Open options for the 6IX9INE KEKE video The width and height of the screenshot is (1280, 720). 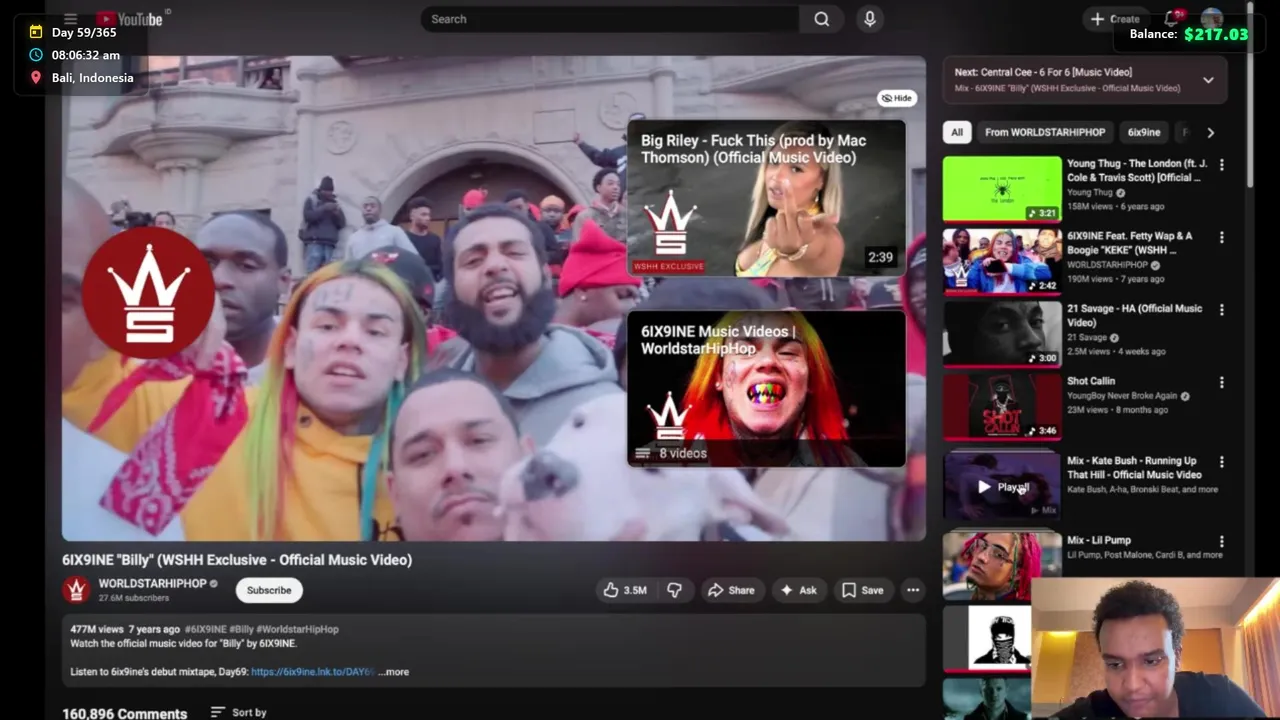[x=1221, y=237]
